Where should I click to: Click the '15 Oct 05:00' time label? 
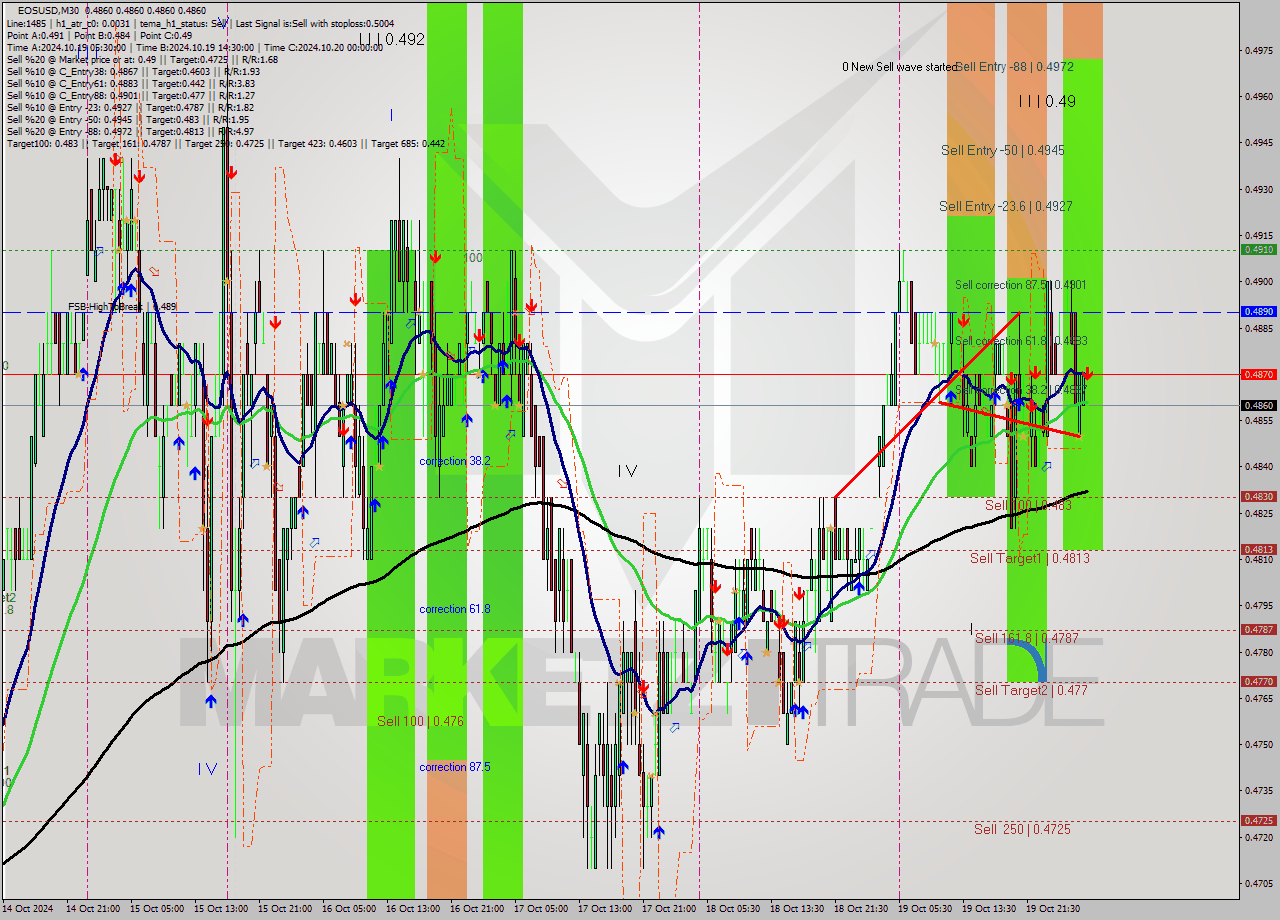pyautogui.click(x=157, y=909)
